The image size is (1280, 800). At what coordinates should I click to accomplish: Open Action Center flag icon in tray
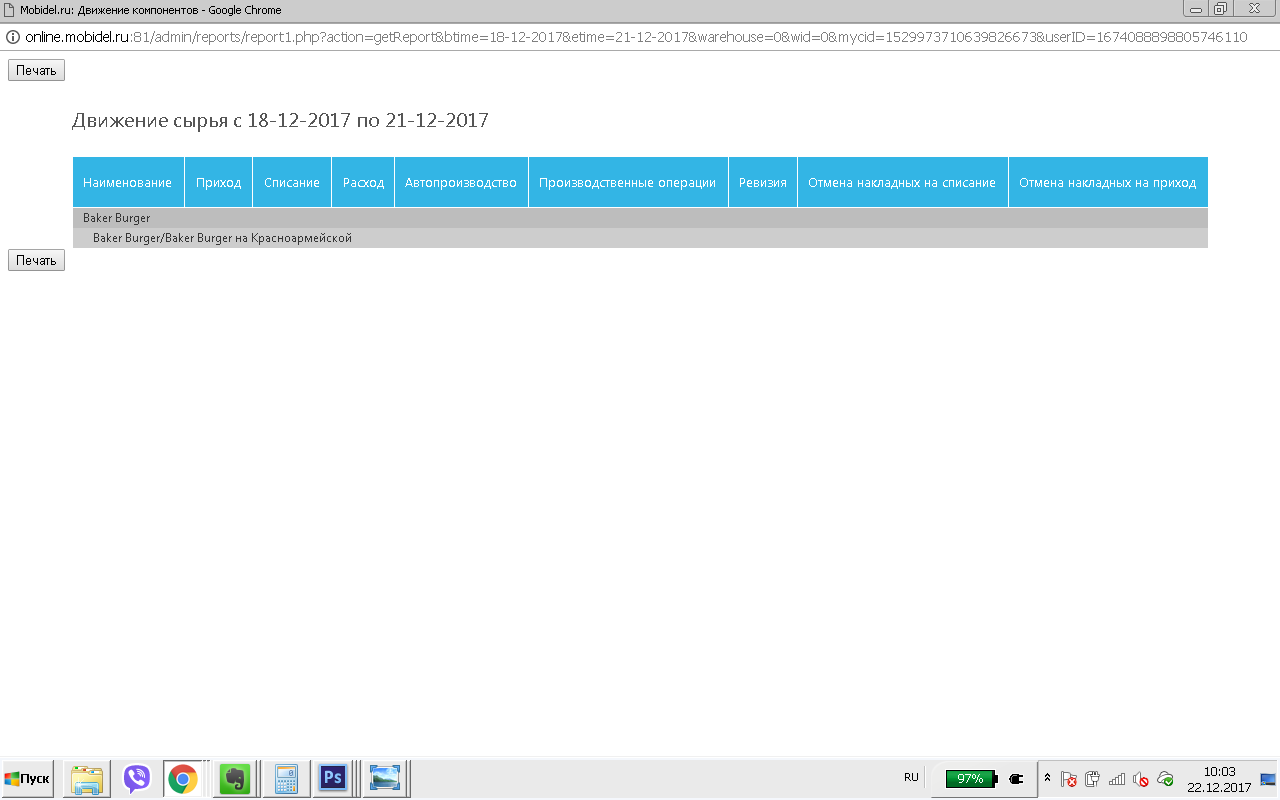(x=1068, y=779)
